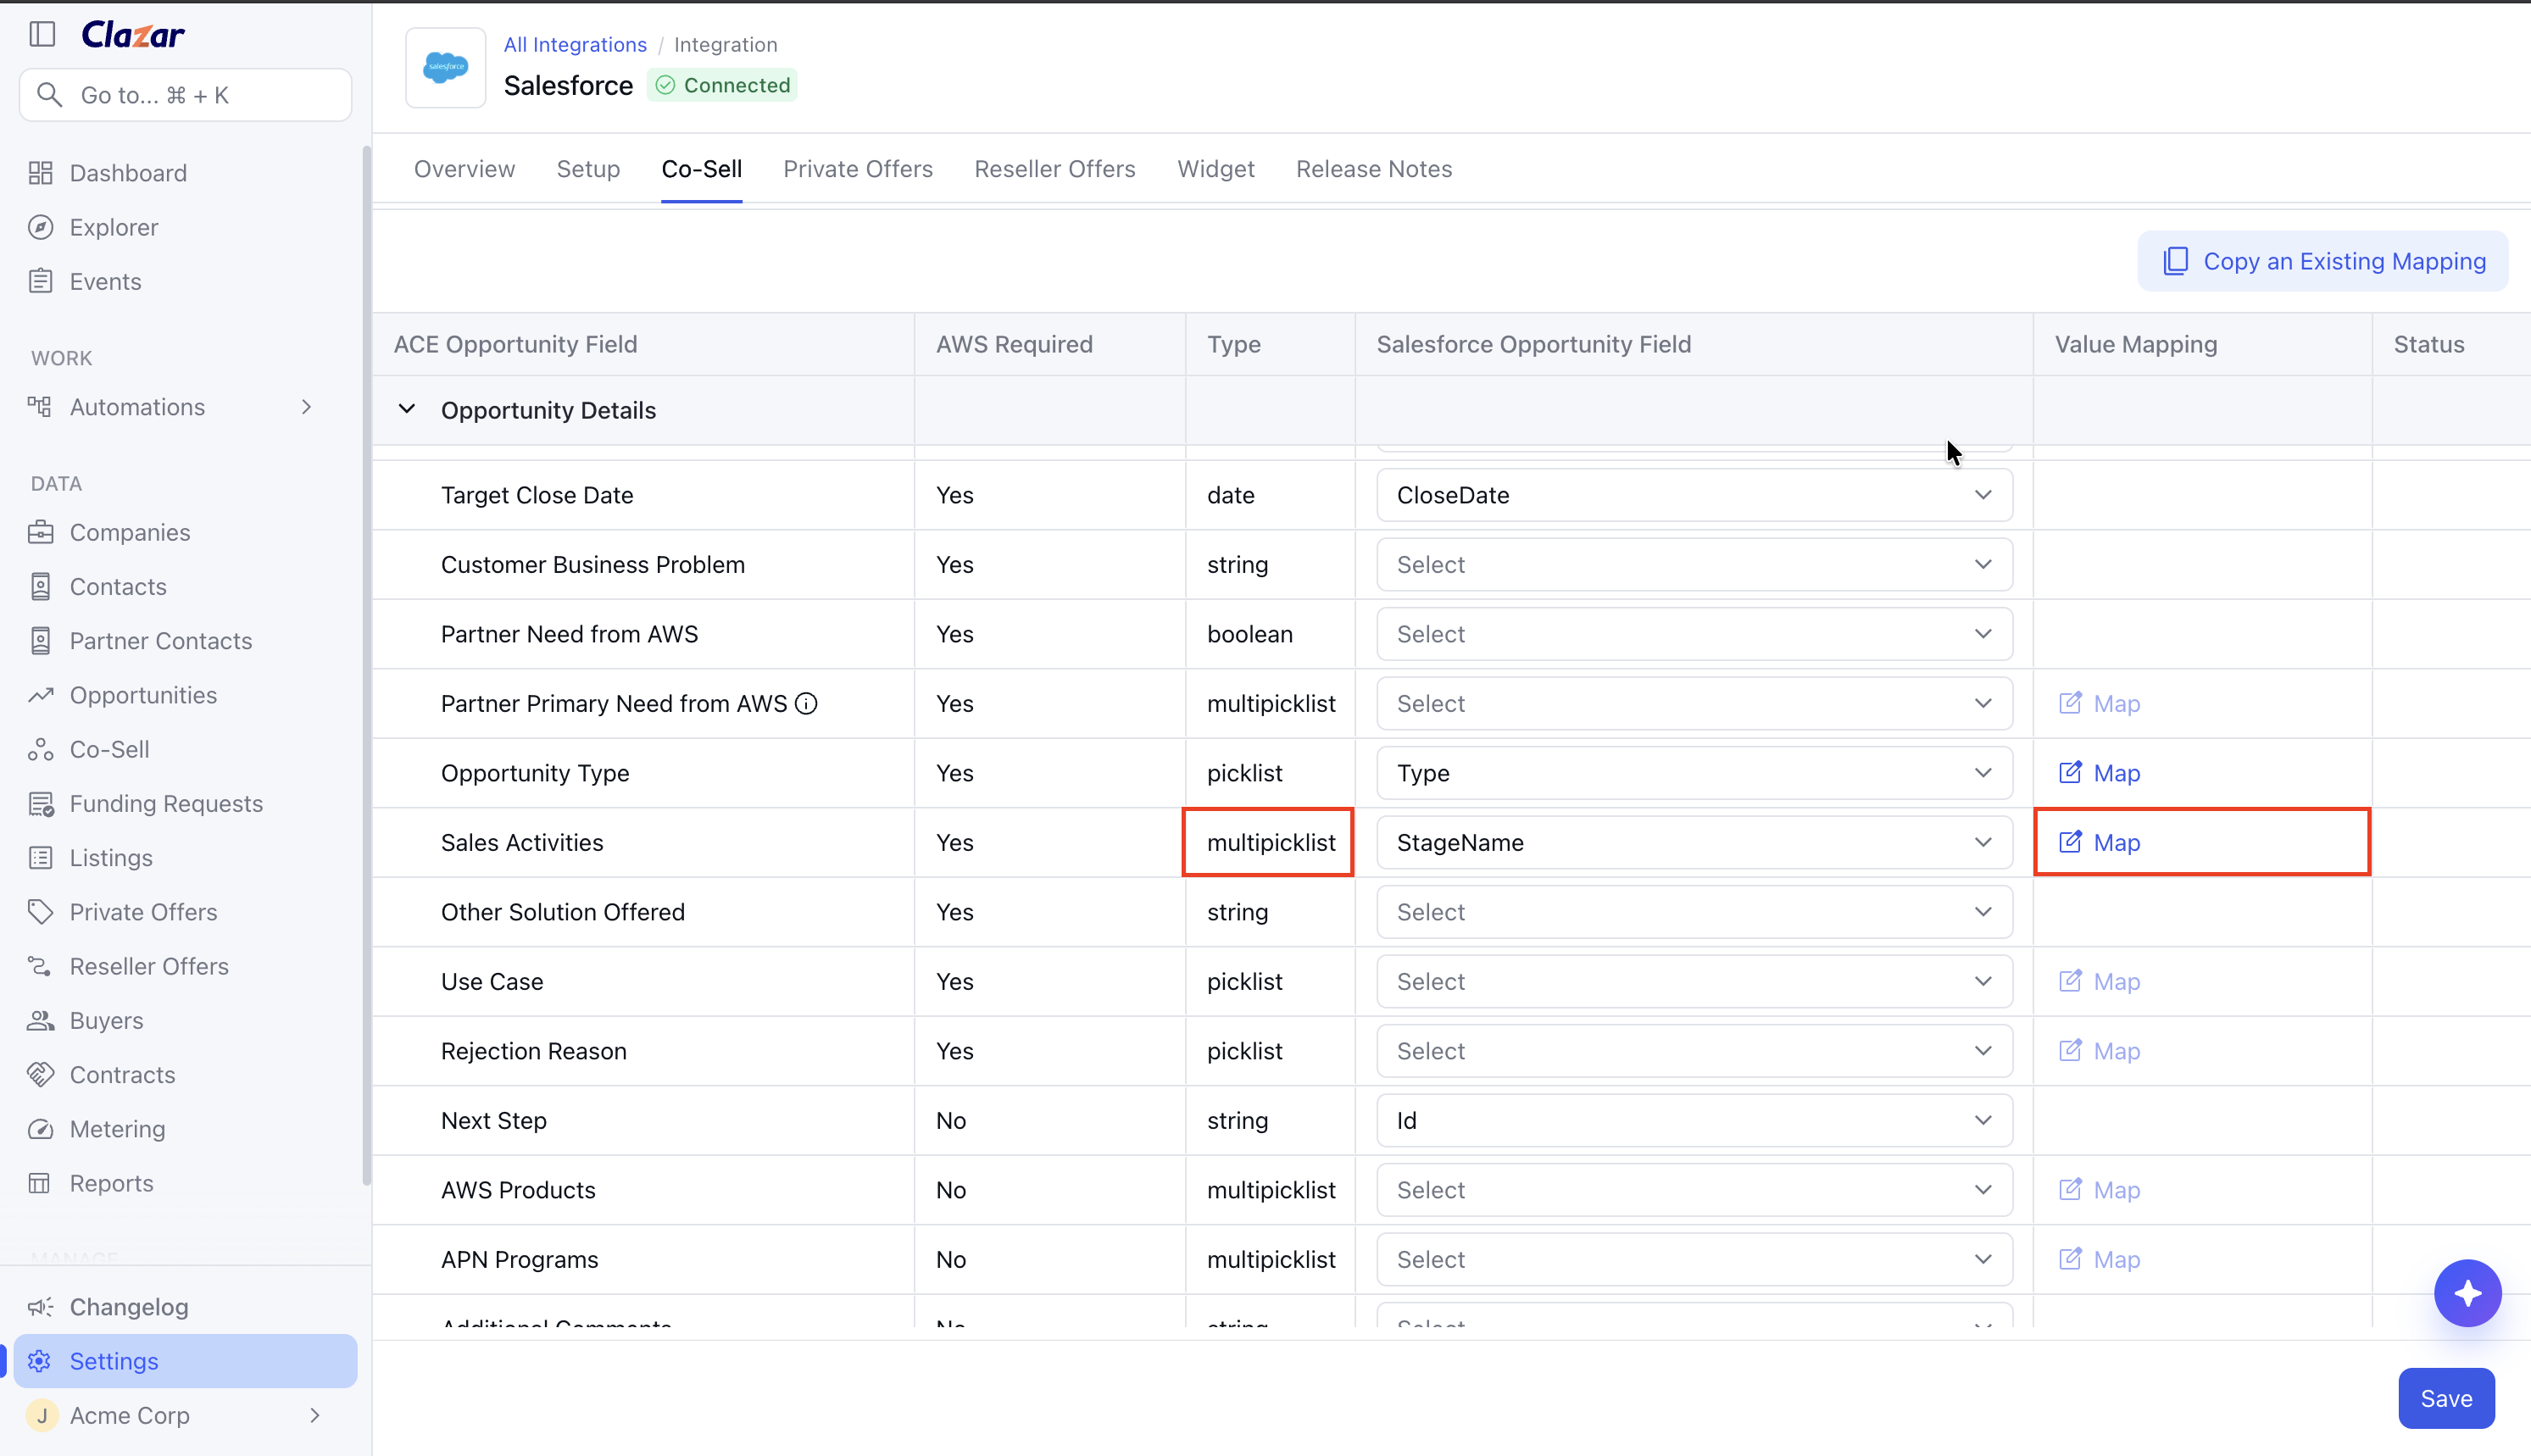Collapse the Opportunity Details section
The height and width of the screenshot is (1456, 2531).
407,409
